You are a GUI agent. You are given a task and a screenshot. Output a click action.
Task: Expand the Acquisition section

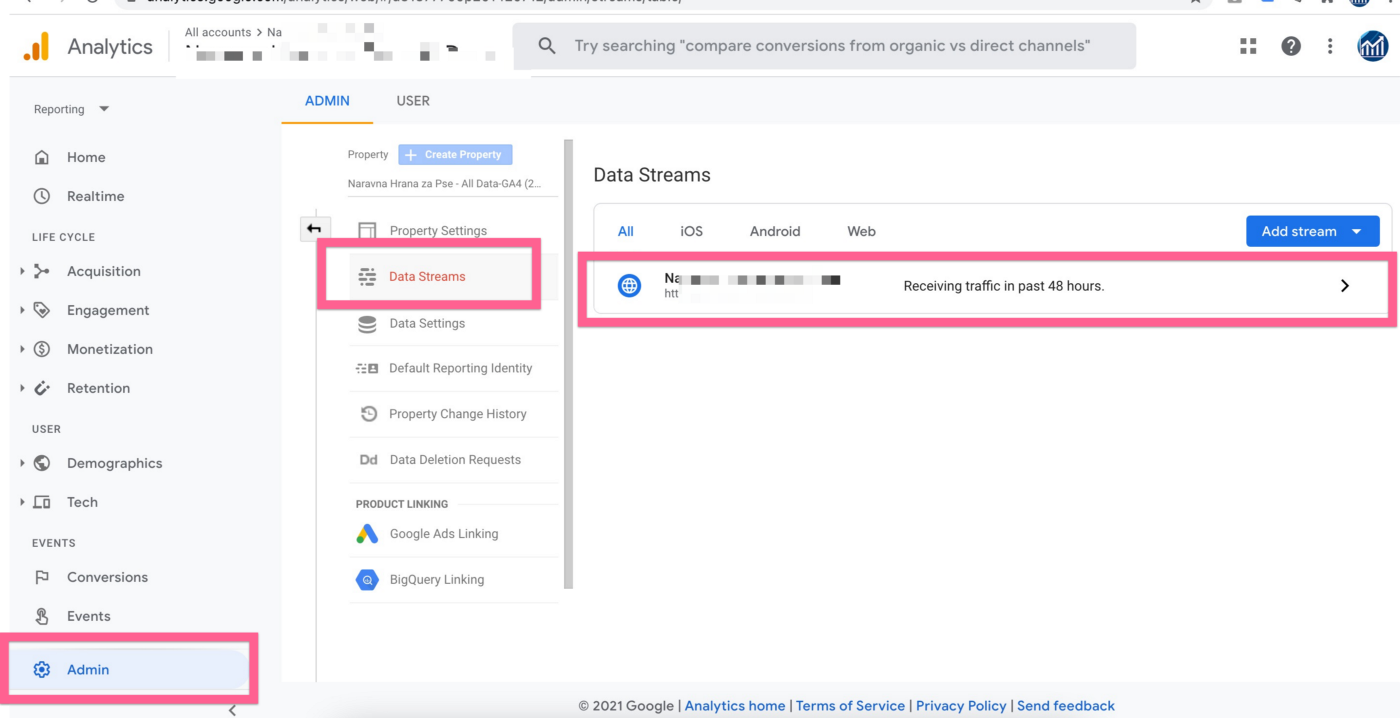coord(103,270)
